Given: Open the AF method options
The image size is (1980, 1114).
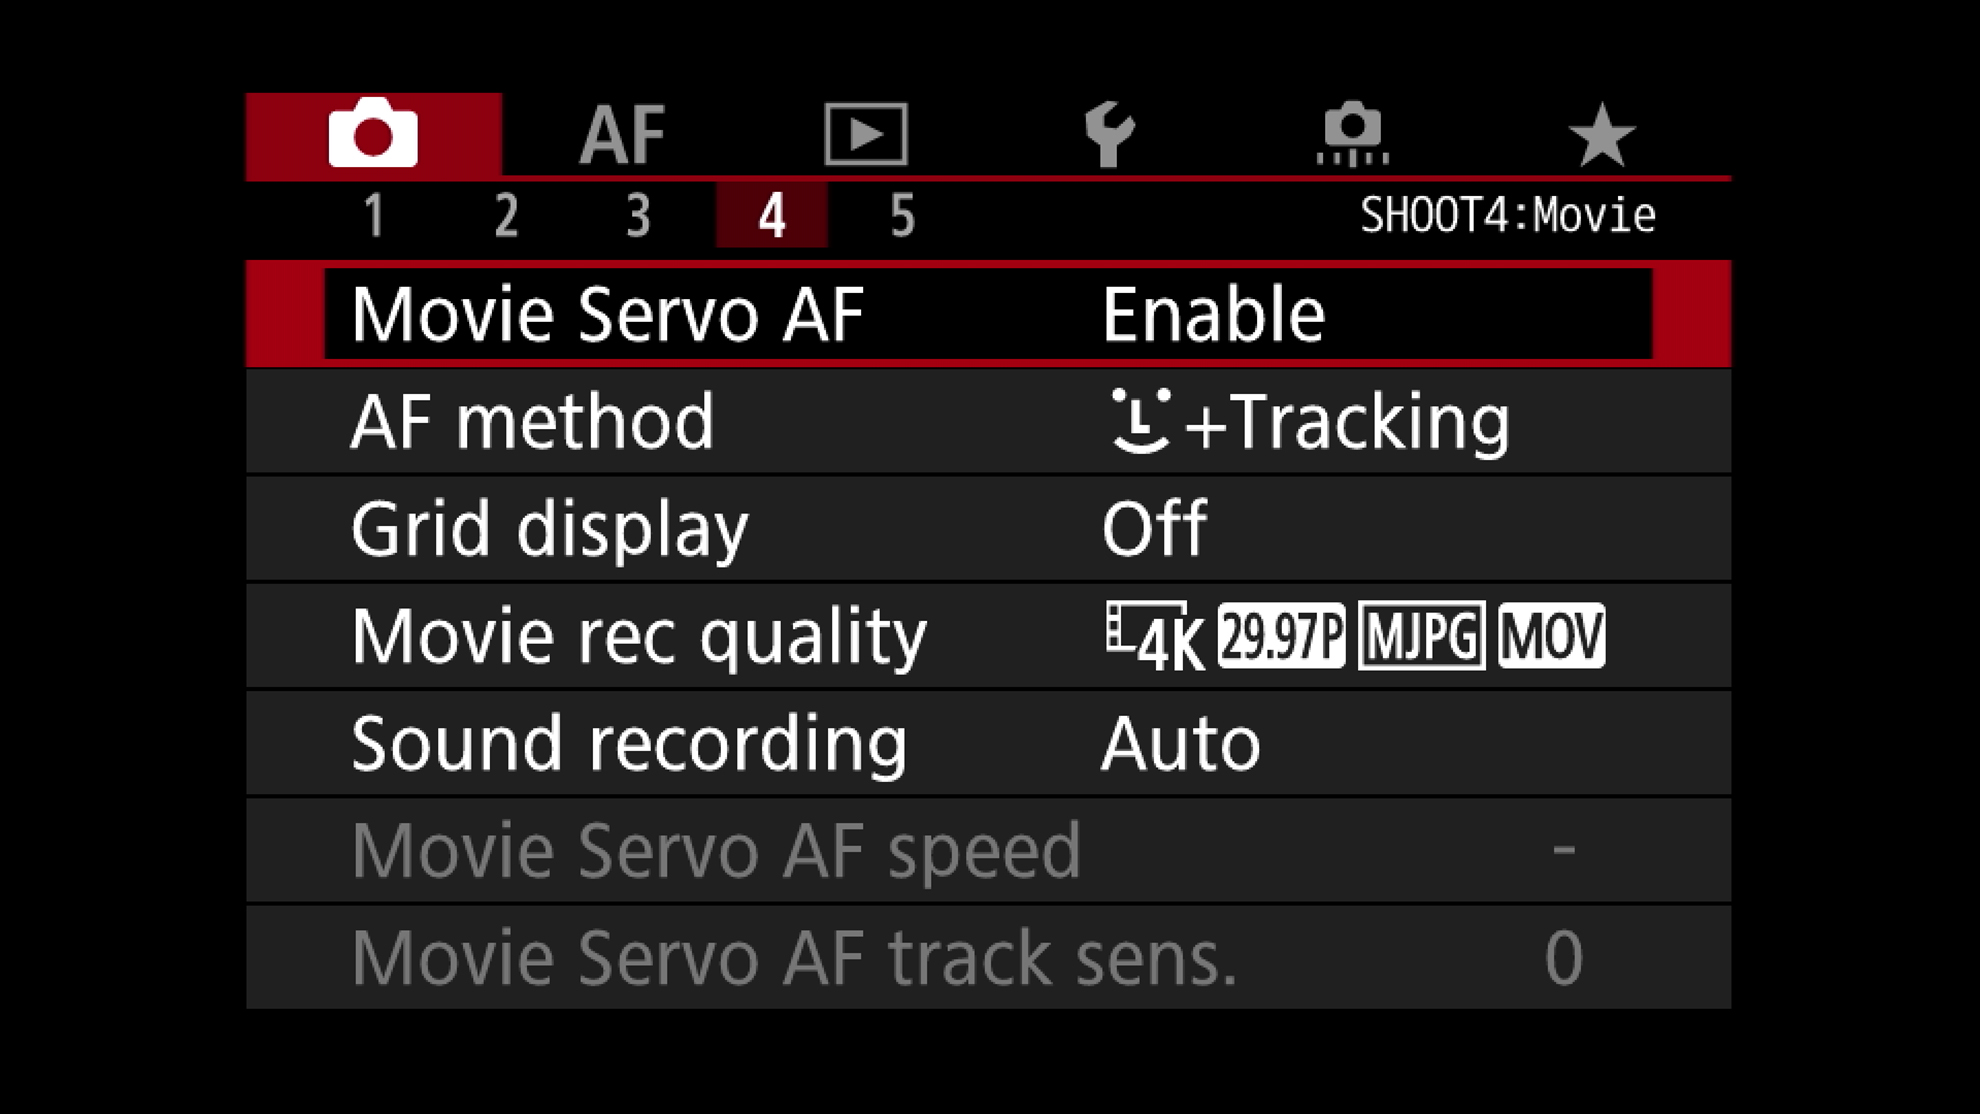Looking at the screenshot, I should click(x=533, y=421).
